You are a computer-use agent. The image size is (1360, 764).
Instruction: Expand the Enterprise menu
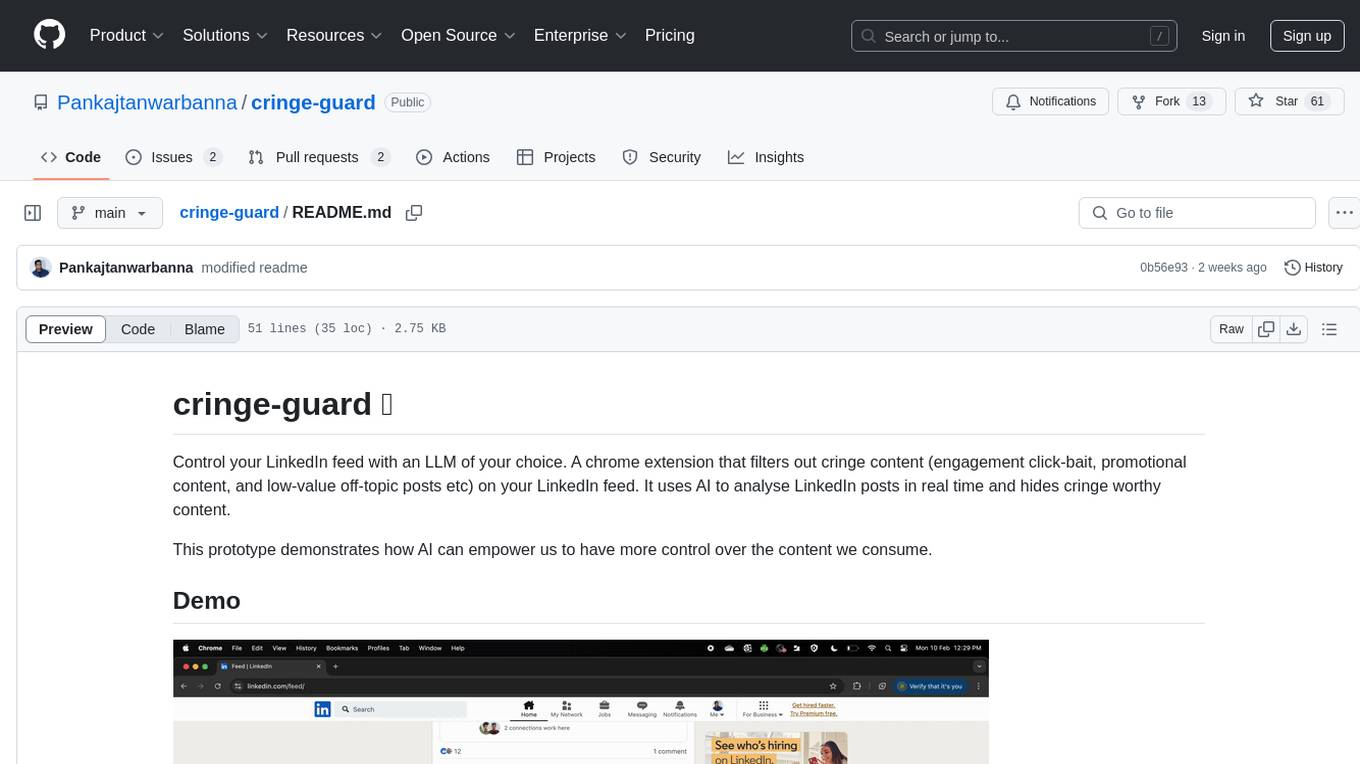[x=580, y=35]
